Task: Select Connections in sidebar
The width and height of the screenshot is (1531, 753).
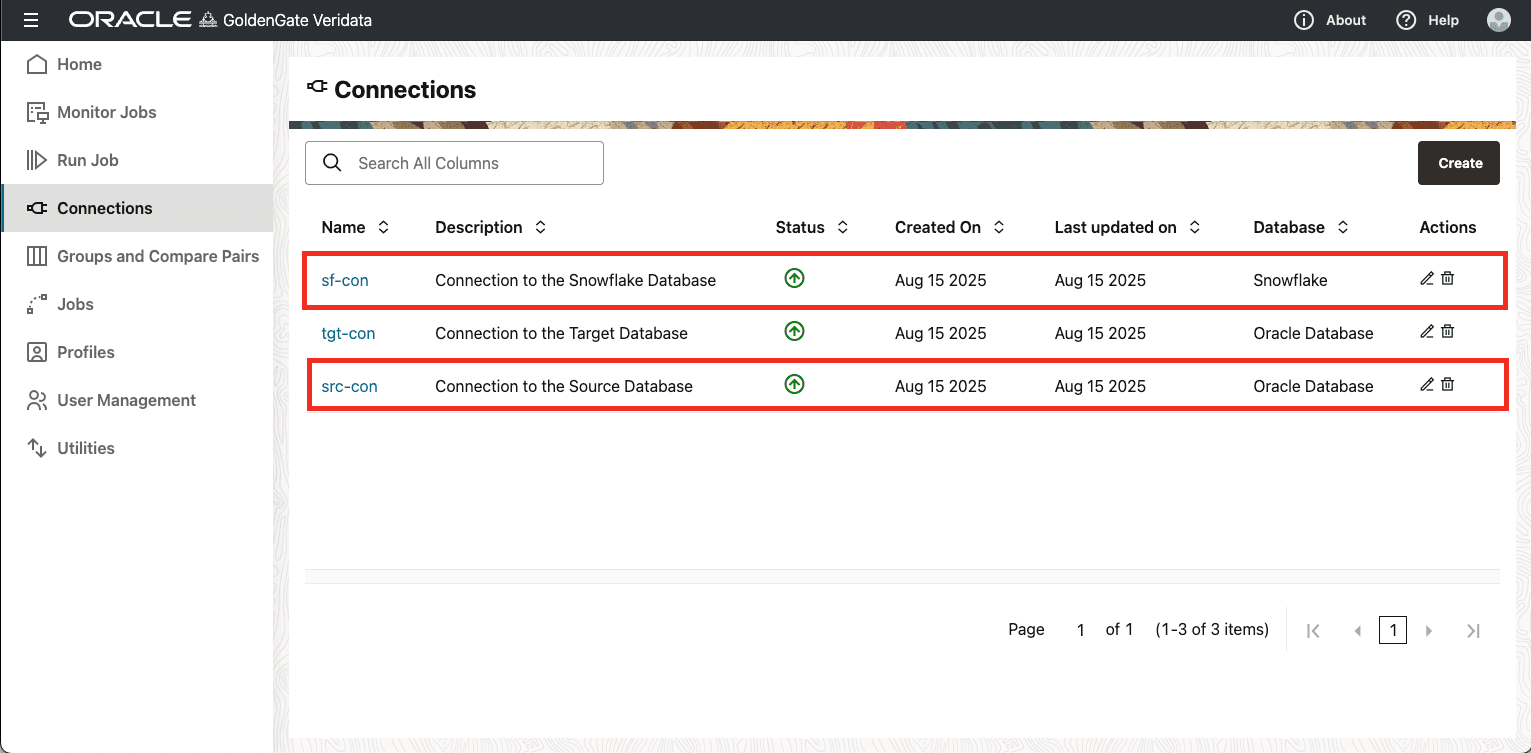Action: click(137, 208)
